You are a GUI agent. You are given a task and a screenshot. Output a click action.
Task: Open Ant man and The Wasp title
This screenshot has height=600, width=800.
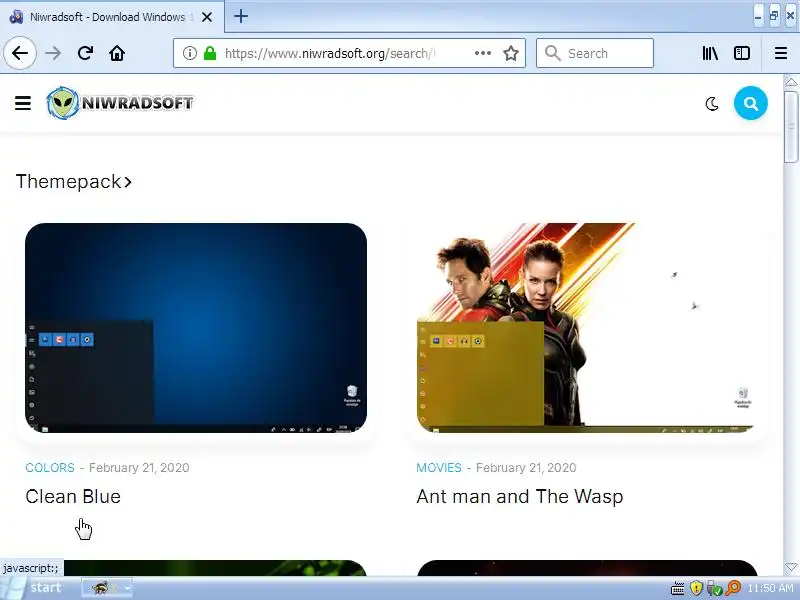pos(520,496)
